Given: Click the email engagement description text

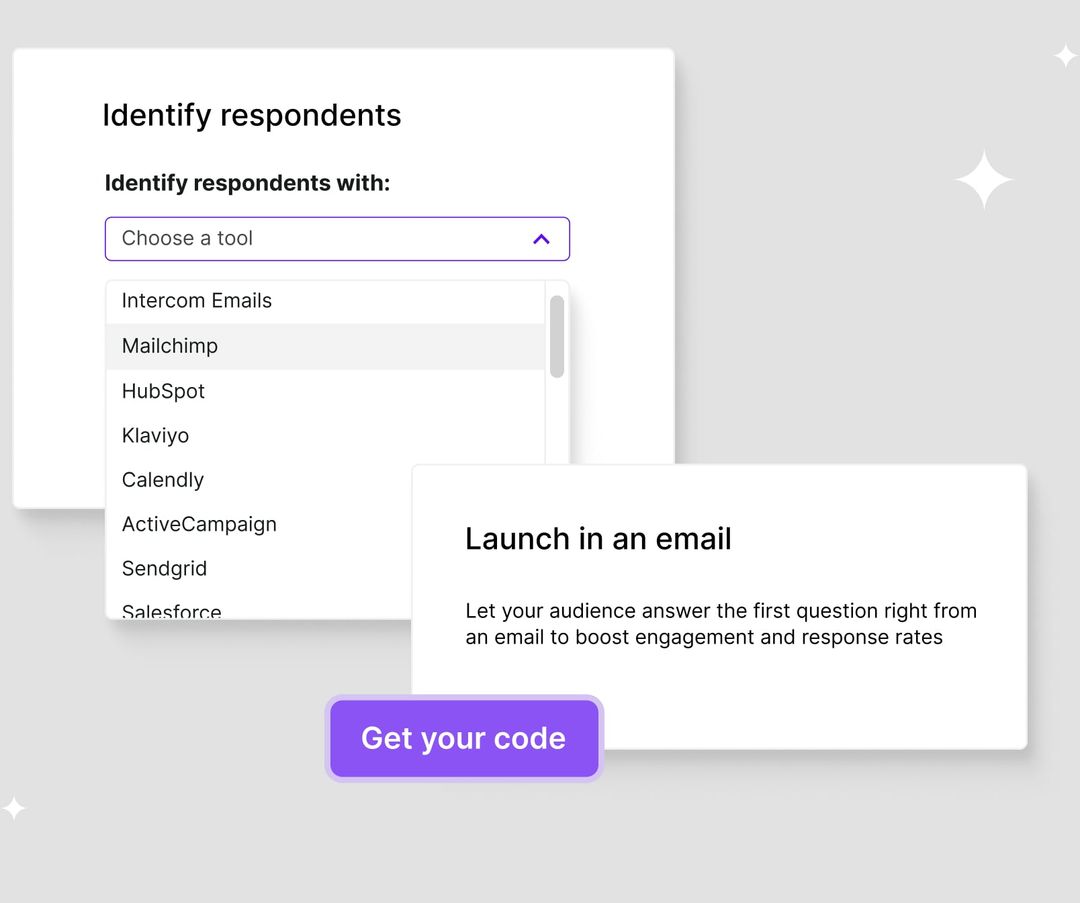Looking at the screenshot, I should point(720,623).
